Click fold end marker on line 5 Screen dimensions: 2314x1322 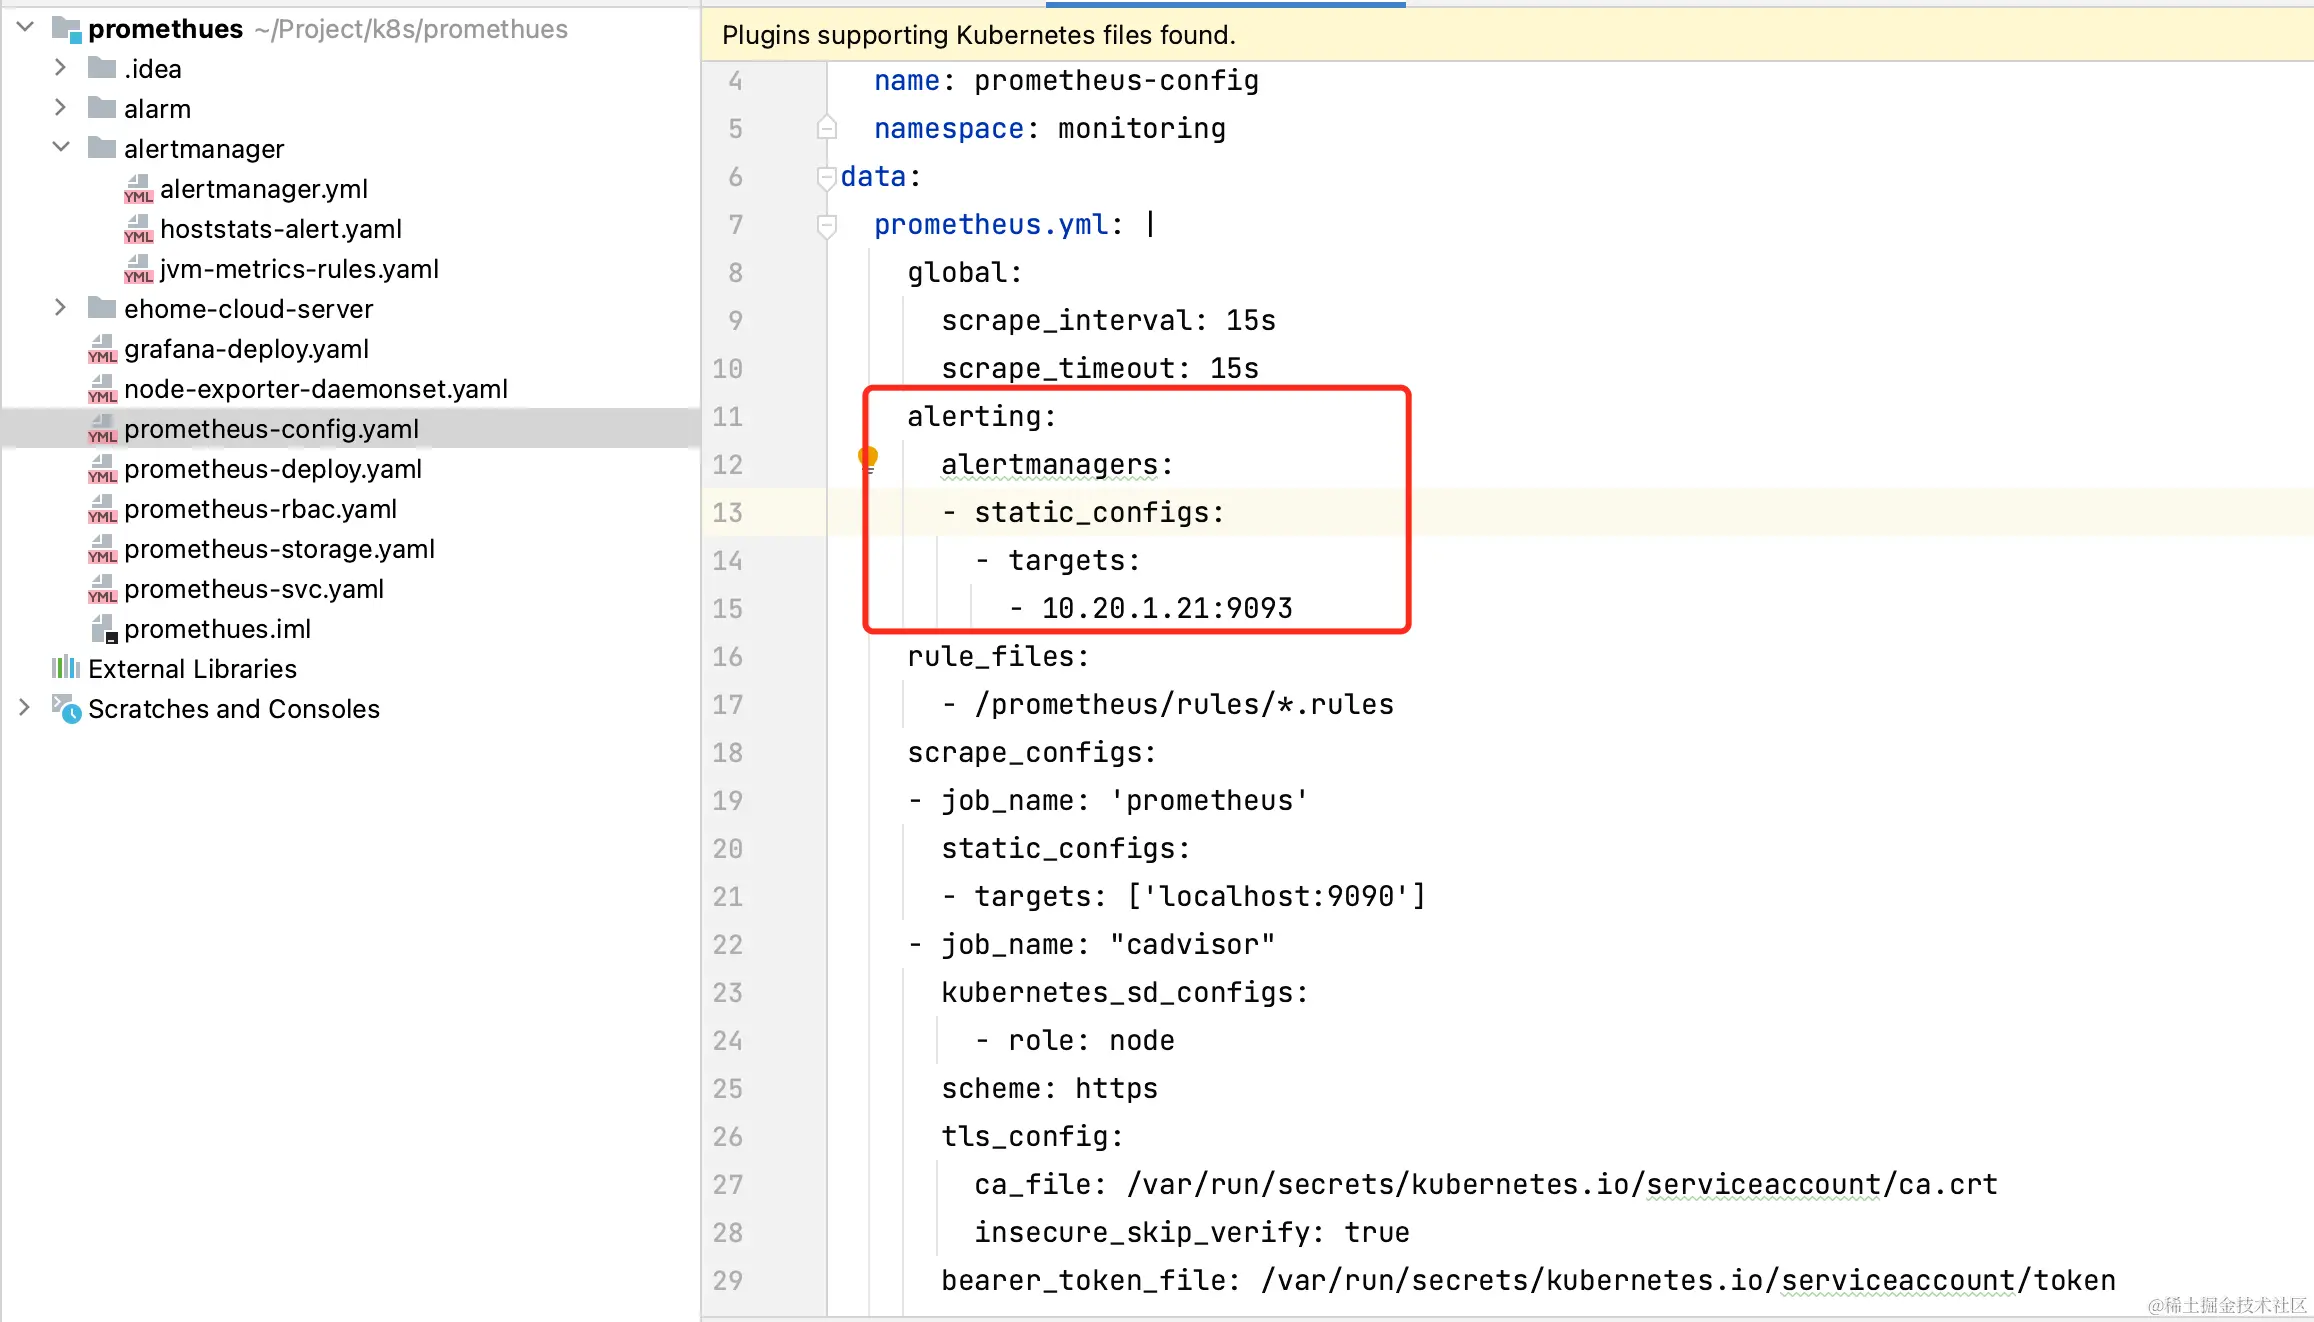tap(826, 129)
